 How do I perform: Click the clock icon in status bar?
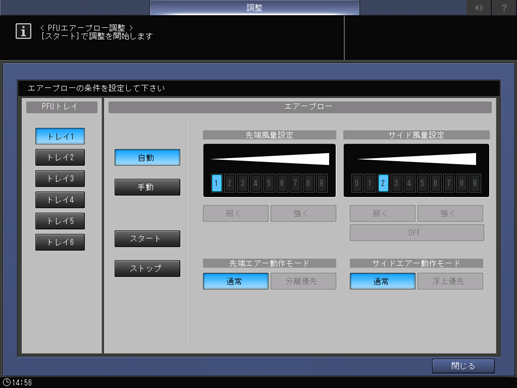pos(7,382)
